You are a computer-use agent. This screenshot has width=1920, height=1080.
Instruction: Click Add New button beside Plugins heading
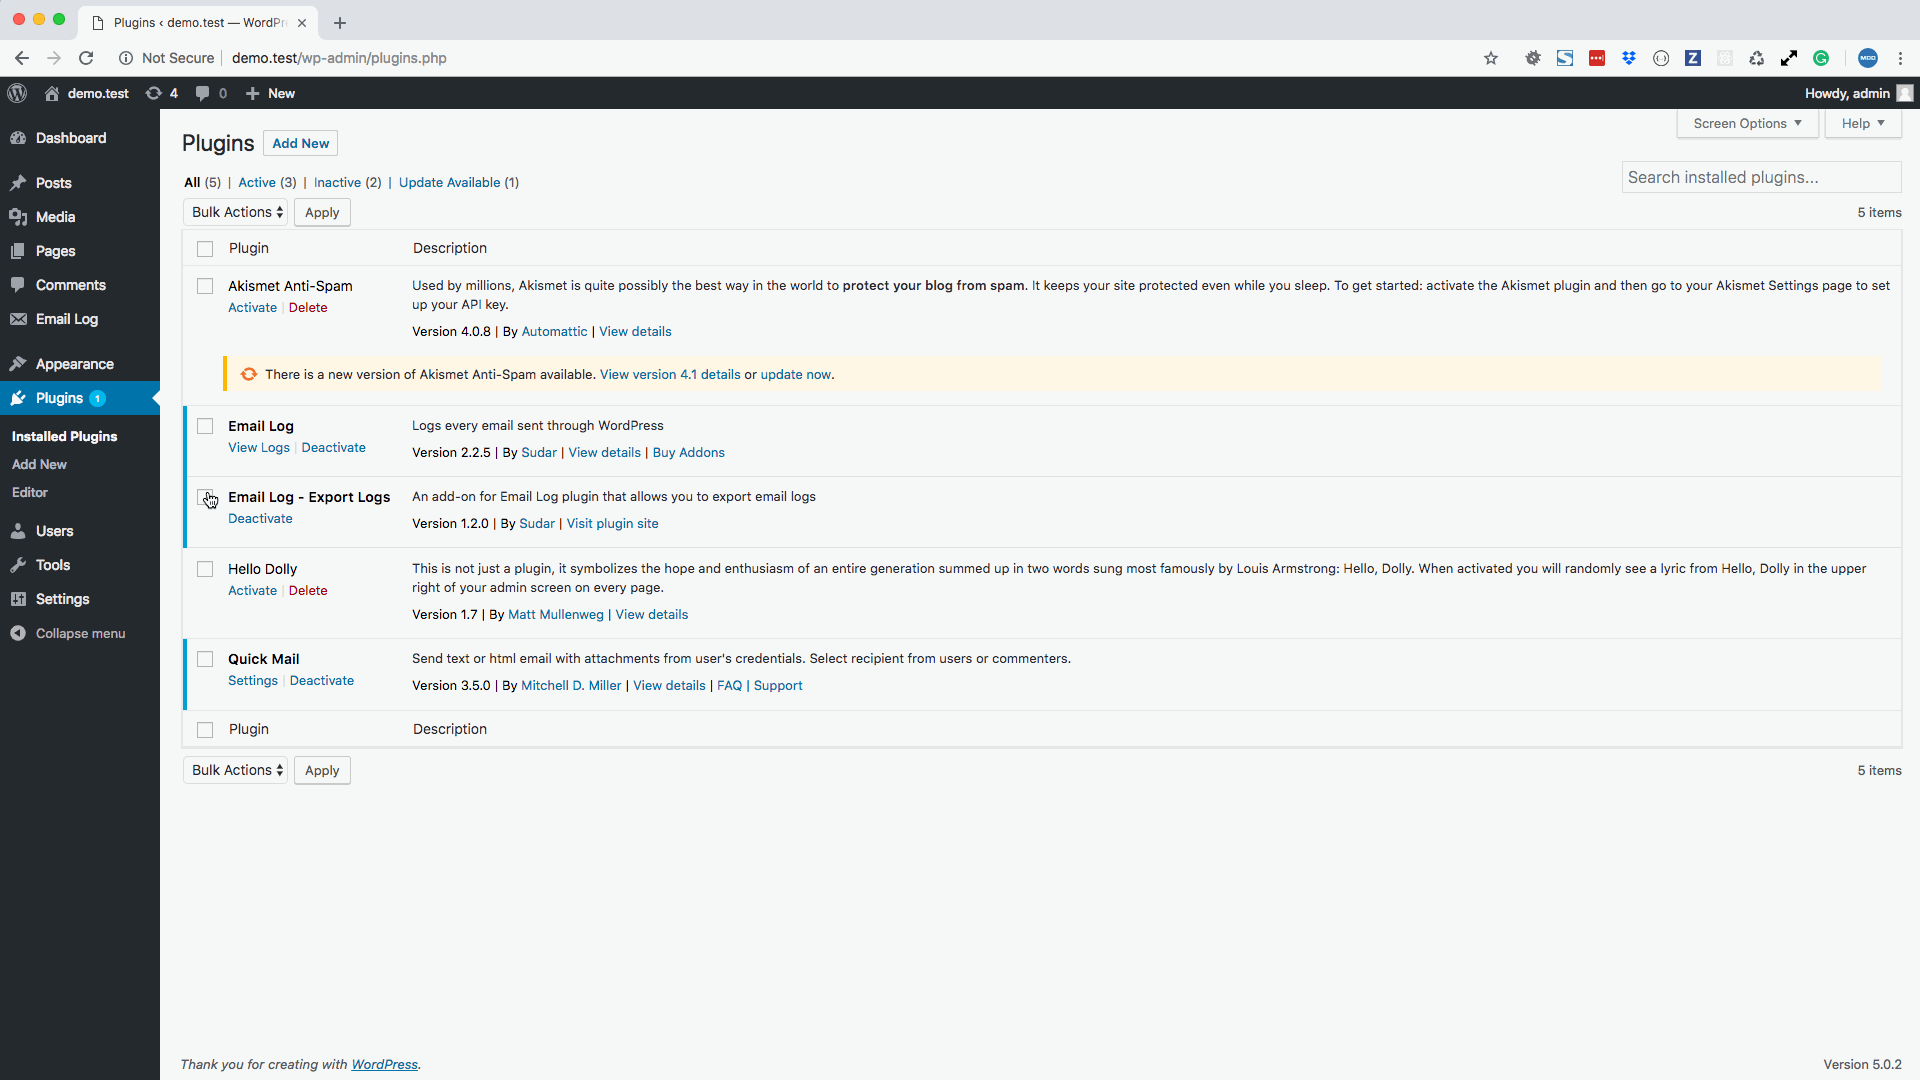[x=300, y=143]
